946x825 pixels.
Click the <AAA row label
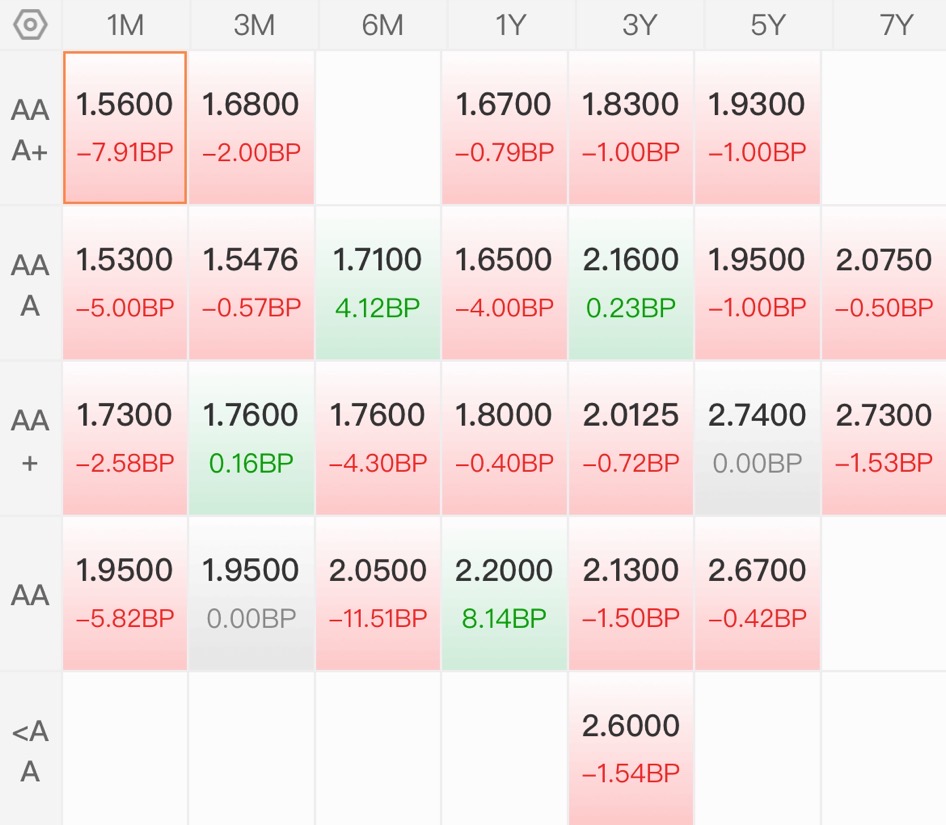coord(30,750)
